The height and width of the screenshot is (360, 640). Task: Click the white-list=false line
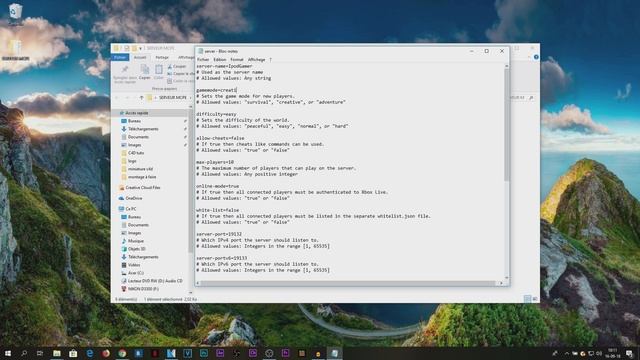[218, 210]
